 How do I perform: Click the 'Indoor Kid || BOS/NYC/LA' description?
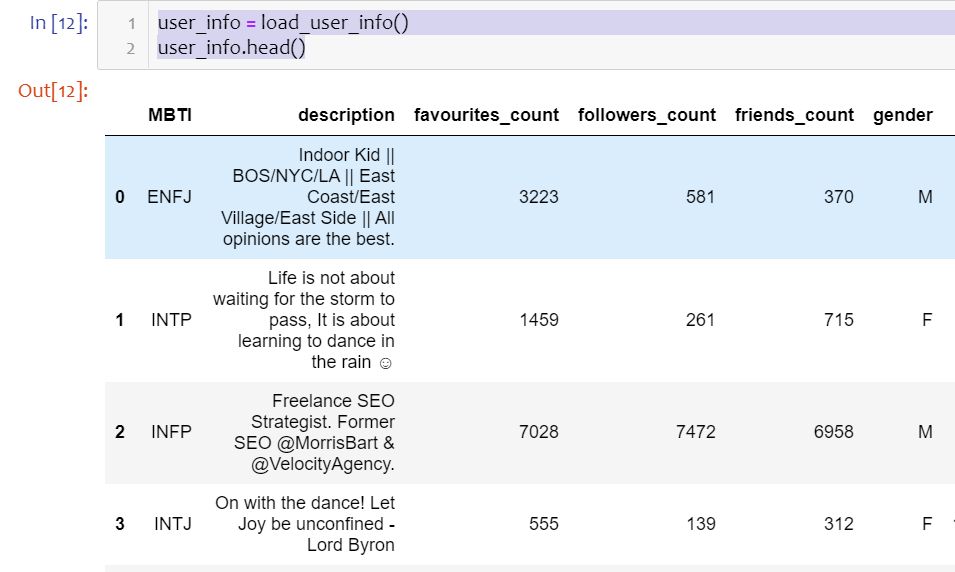pyautogui.click(x=308, y=197)
